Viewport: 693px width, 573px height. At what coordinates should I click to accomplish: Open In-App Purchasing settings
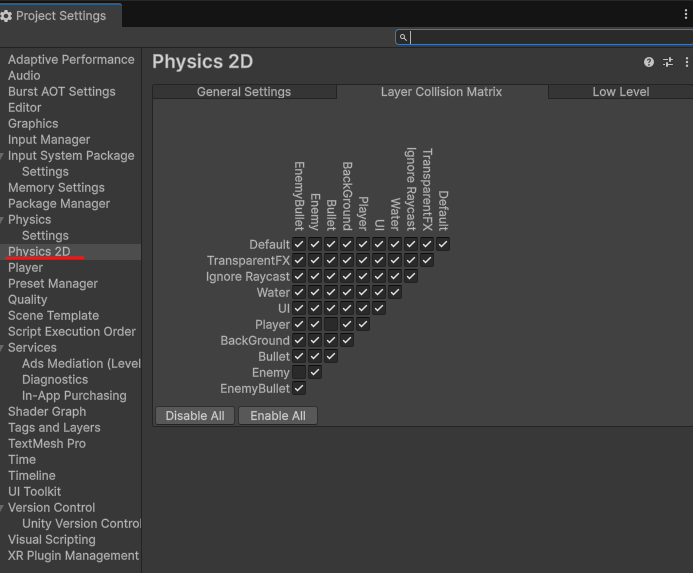point(74,396)
